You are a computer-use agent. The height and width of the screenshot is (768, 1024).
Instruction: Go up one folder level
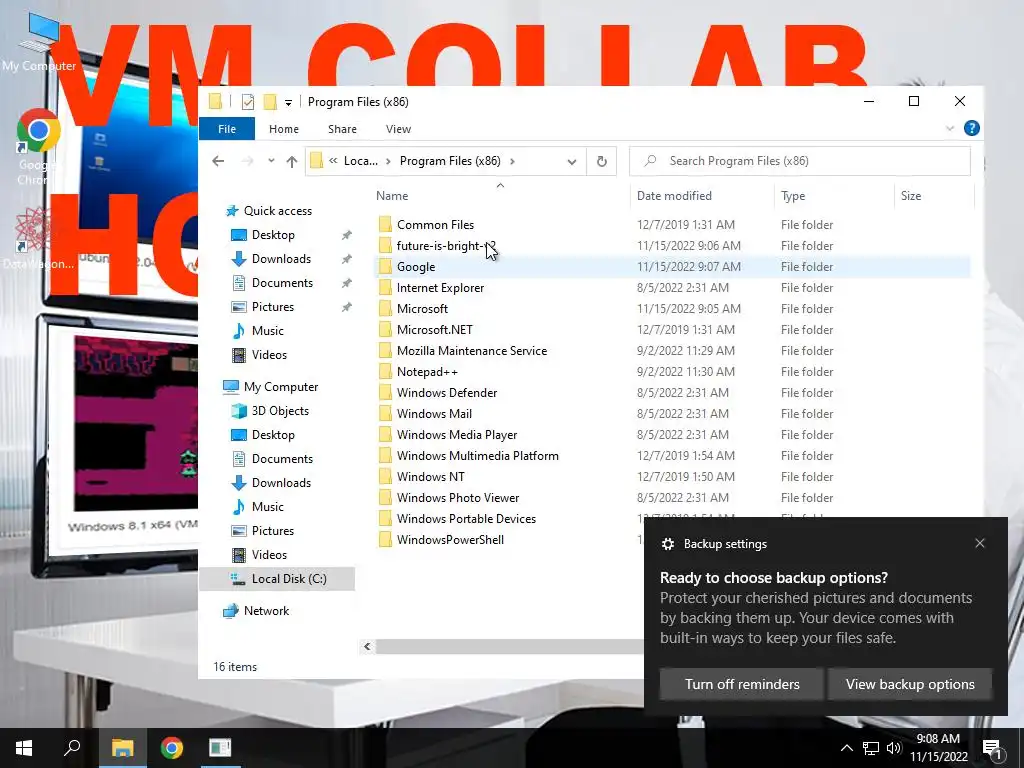tap(291, 161)
